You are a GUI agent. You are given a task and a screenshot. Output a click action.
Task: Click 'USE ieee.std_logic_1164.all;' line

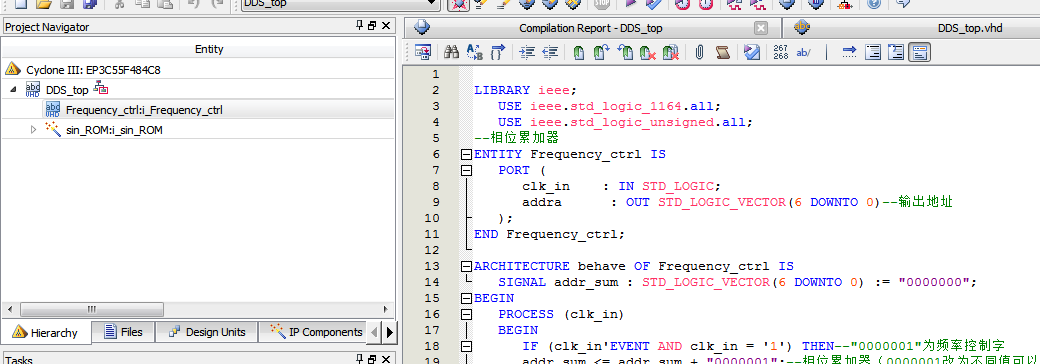click(x=610, y=106)
